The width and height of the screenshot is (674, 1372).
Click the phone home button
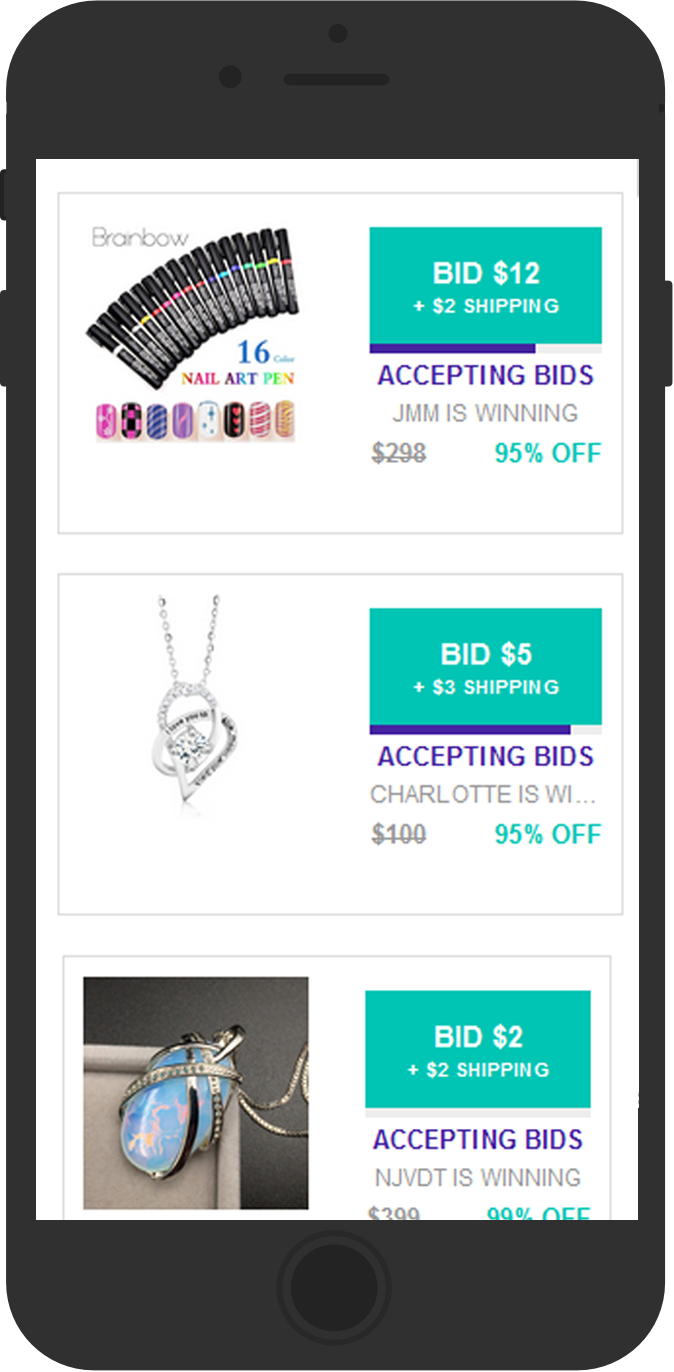(335, 1285)
